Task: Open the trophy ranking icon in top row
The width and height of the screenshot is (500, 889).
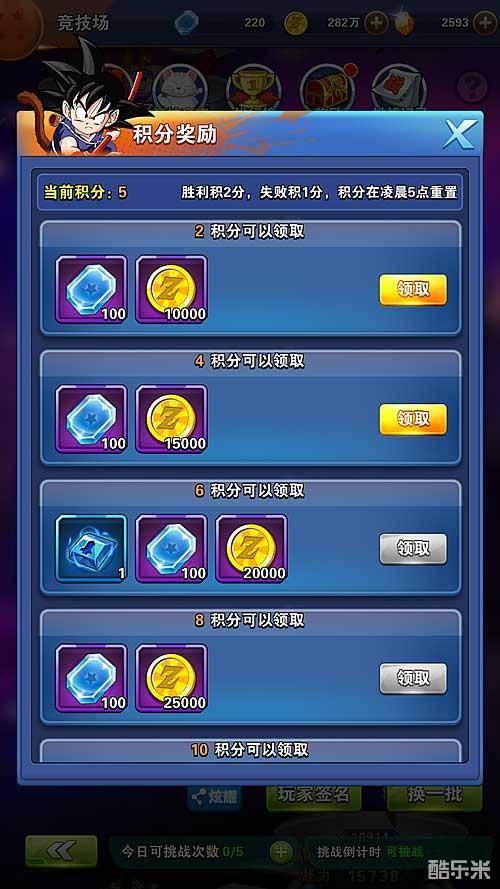Action: pos(253,86)
